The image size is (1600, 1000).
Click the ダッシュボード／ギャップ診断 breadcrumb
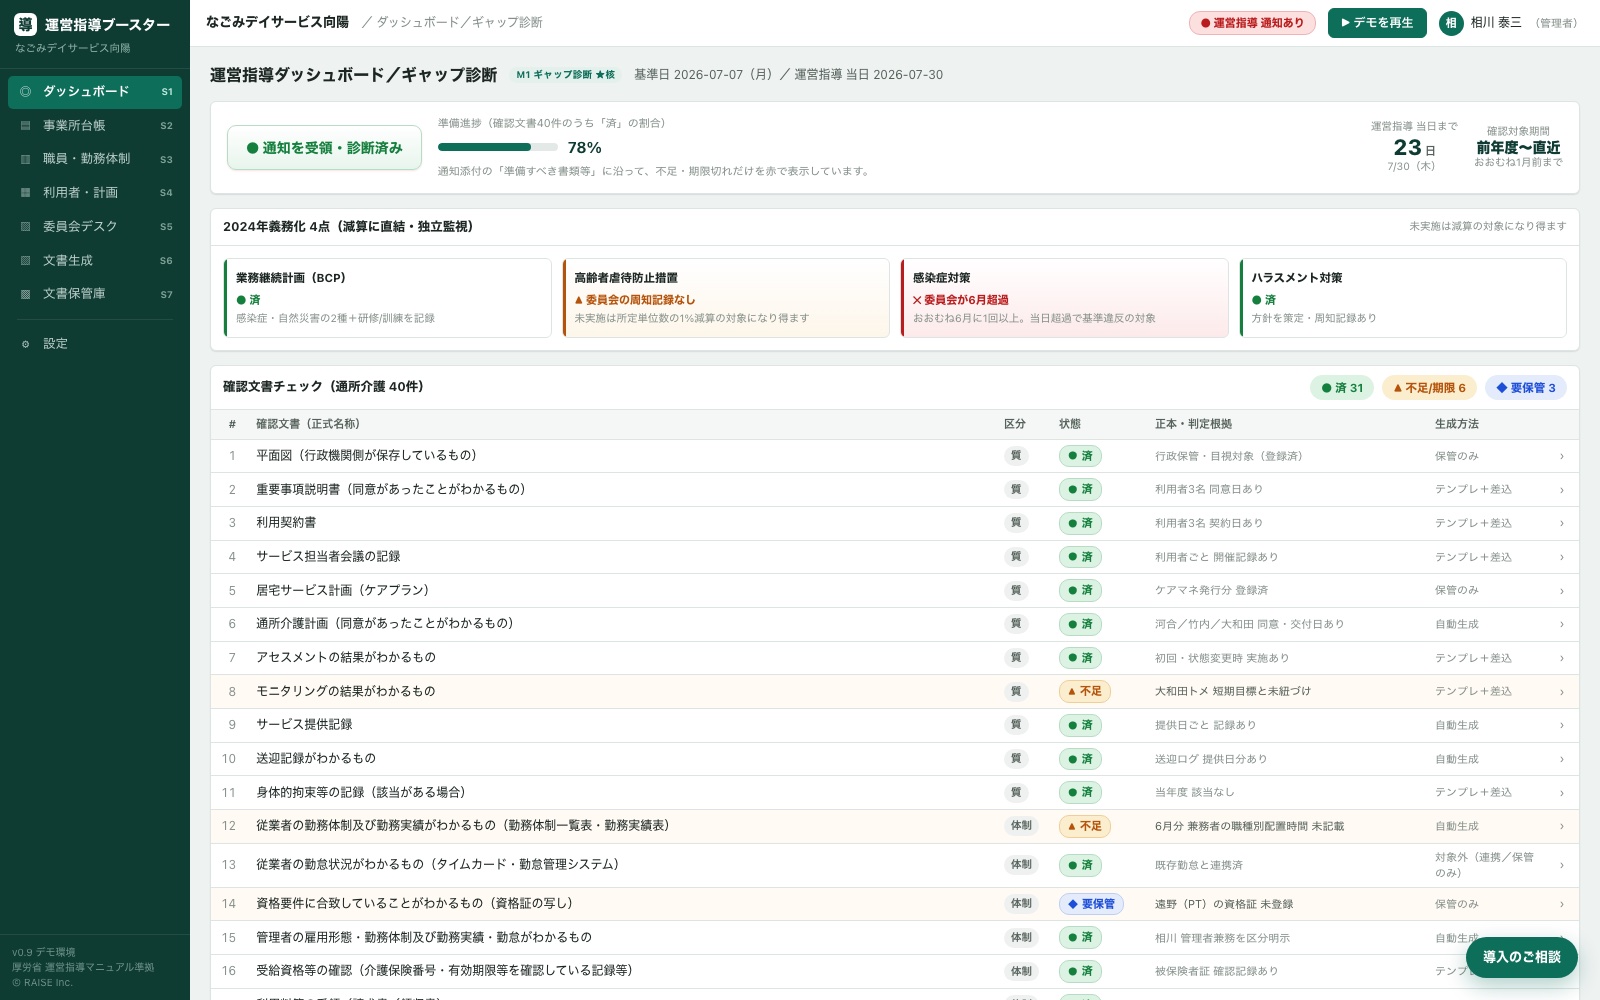coord(459,22)
